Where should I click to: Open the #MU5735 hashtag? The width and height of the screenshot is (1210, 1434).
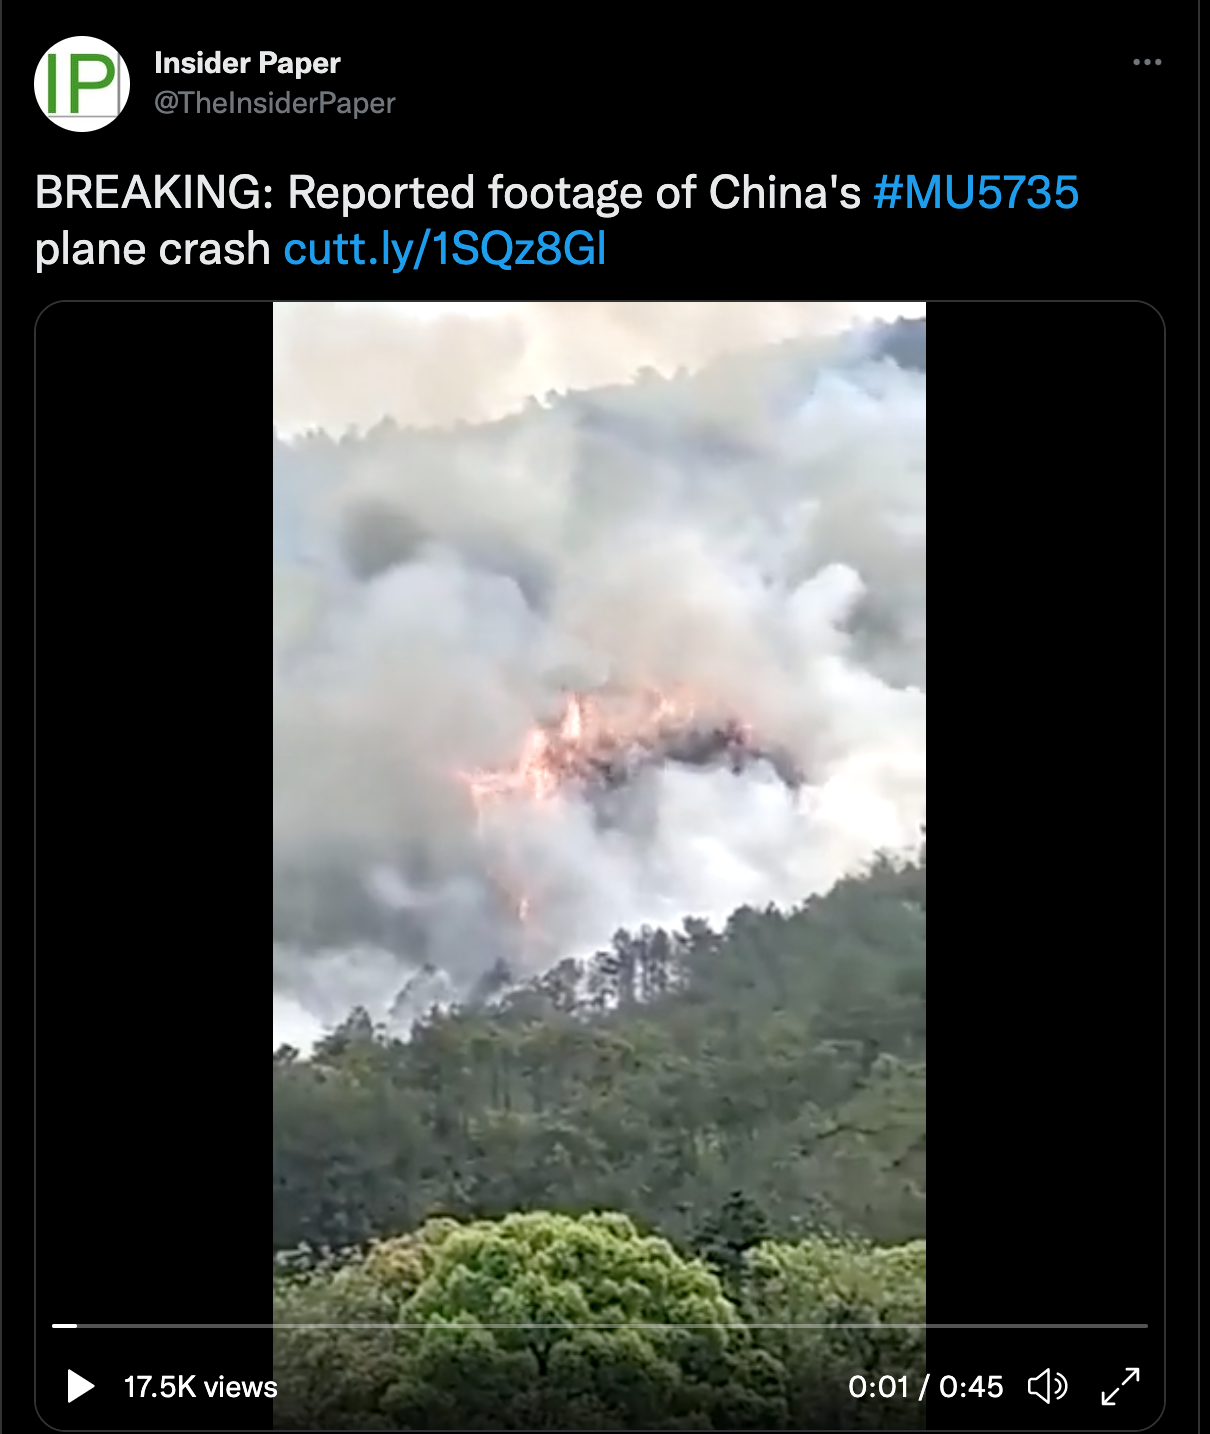pyautogui.click(x=976, y=192)
